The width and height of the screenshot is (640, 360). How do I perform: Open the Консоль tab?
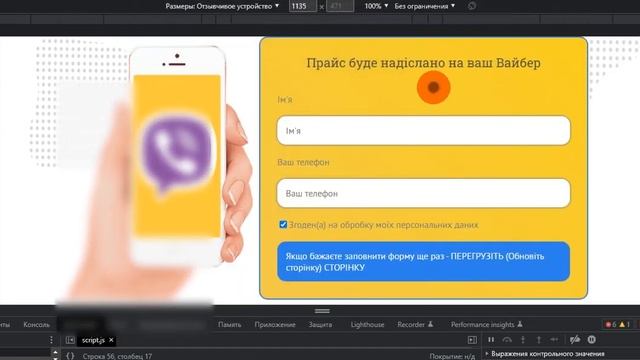click(x=36, y=324)
